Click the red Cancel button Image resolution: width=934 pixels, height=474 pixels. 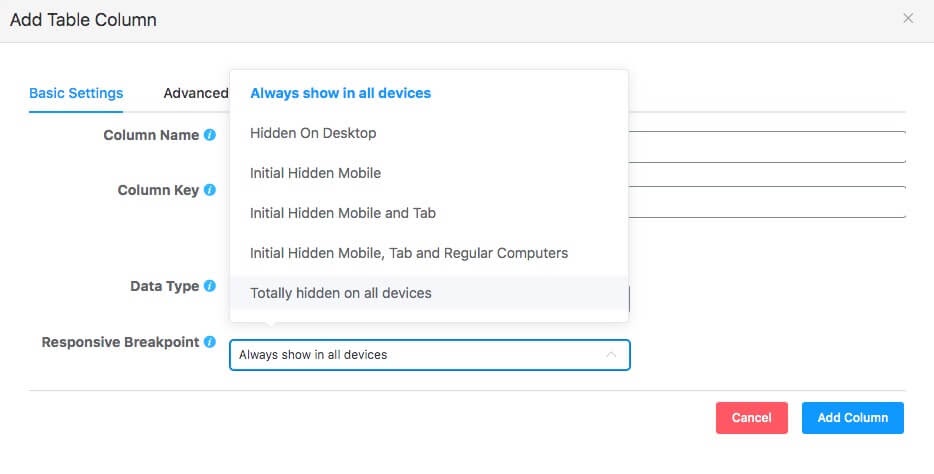click(752, 417)
